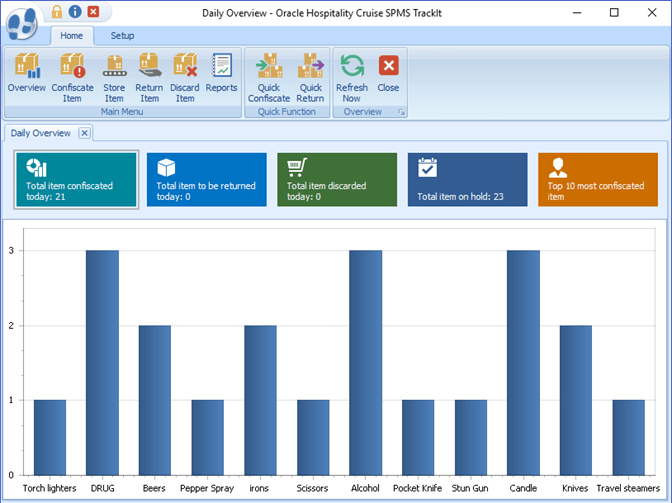This screenshot has height=503, width=672.
Task: Click the irons bar in chart
Action: pos(260,400)
